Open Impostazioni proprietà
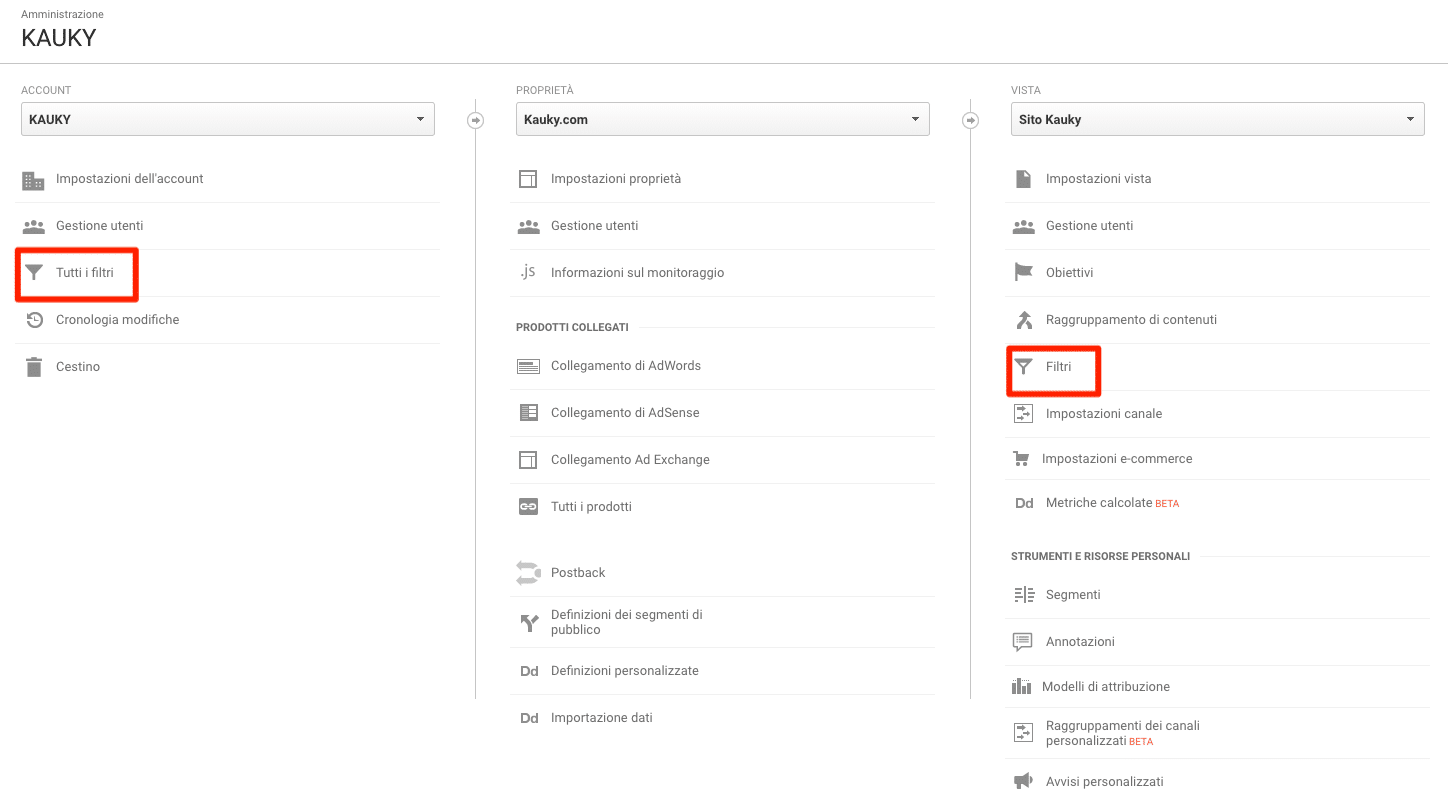 (x=616, y=179)
